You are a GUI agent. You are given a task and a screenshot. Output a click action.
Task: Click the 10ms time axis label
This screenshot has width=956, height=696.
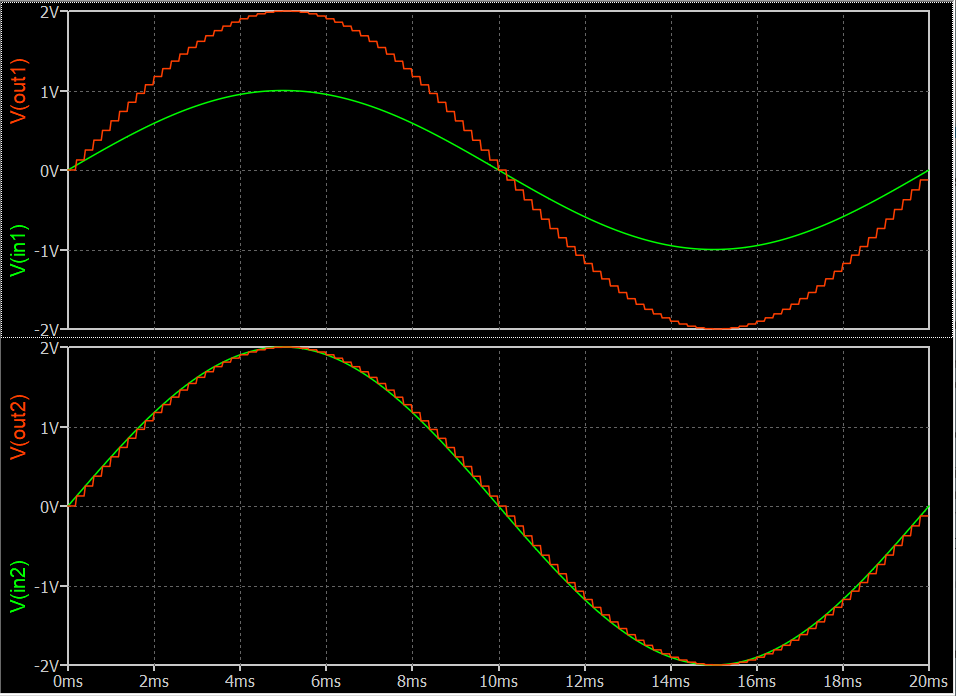(x=499, y=681)
